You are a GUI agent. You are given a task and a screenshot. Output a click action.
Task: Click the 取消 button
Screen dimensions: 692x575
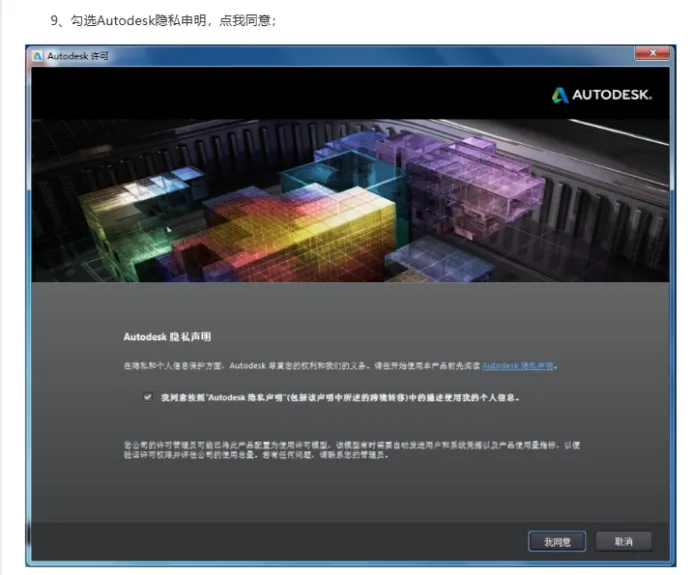click(623, 541)
